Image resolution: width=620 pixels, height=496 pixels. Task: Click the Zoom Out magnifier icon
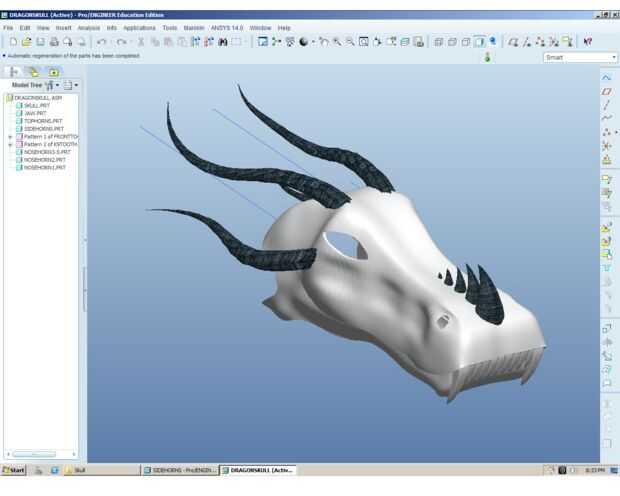[350, 42]
